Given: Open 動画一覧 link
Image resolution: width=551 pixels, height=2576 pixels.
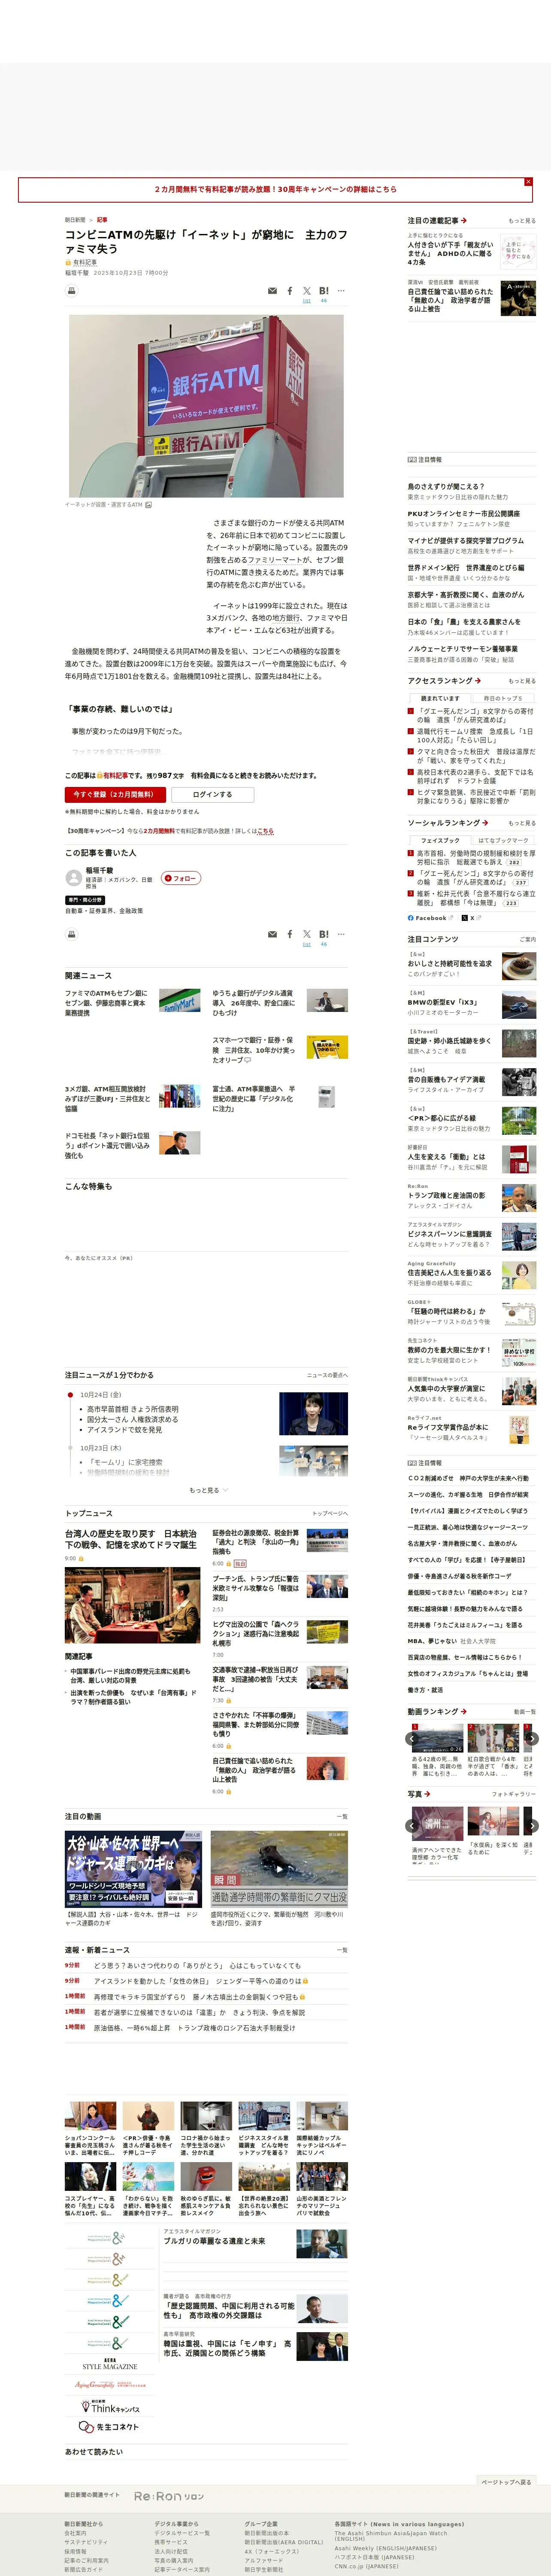Looking at the screenshot, I should pos(525,1712).
